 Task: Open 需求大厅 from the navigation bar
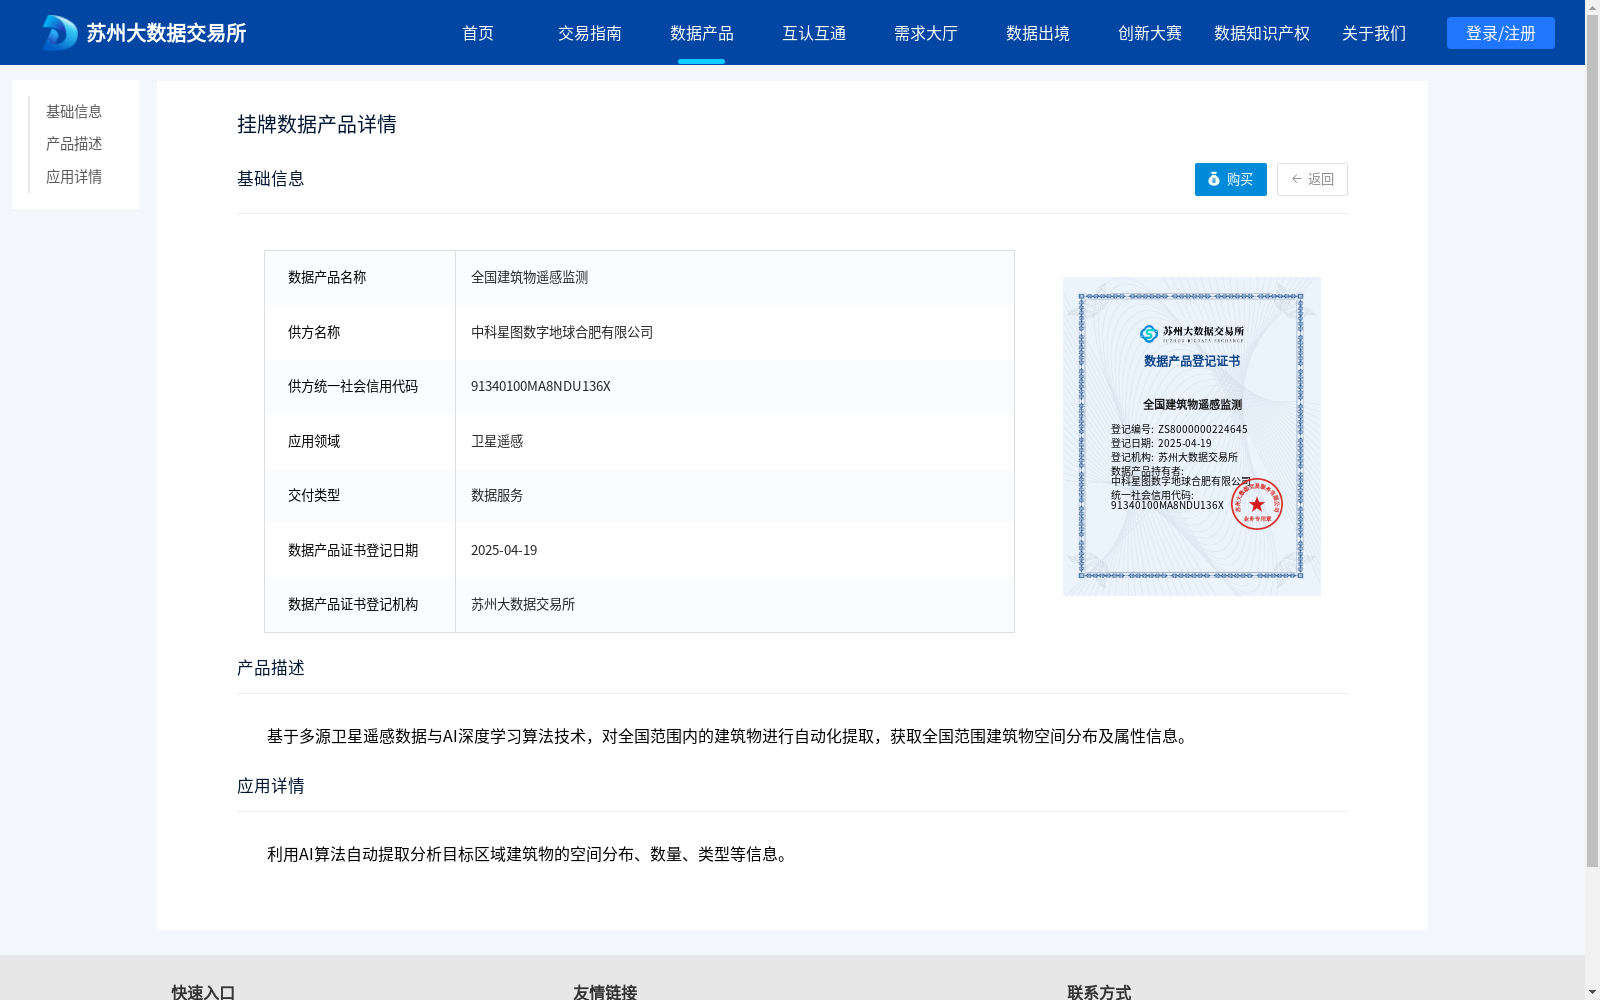pyautogui.click(x=926, y=33)
